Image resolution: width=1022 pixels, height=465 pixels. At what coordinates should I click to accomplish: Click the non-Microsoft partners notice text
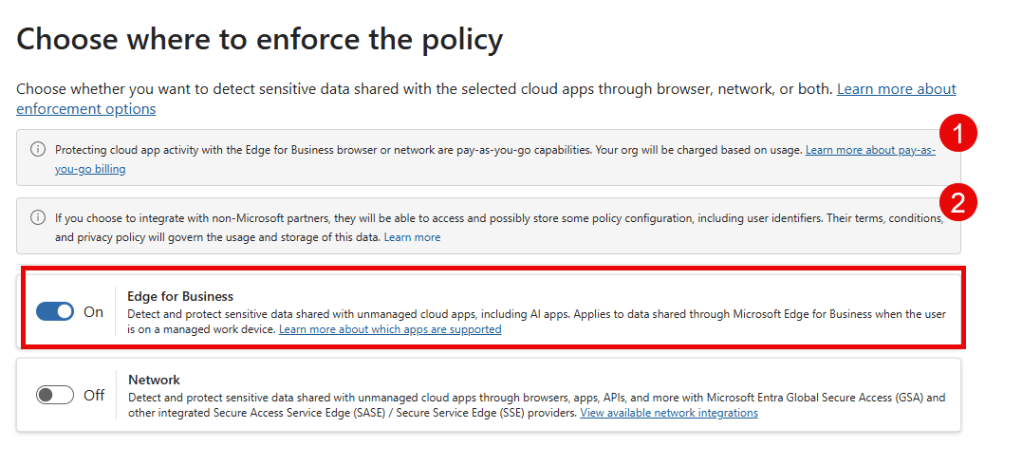pyautogui.click(x=450, y=217)
